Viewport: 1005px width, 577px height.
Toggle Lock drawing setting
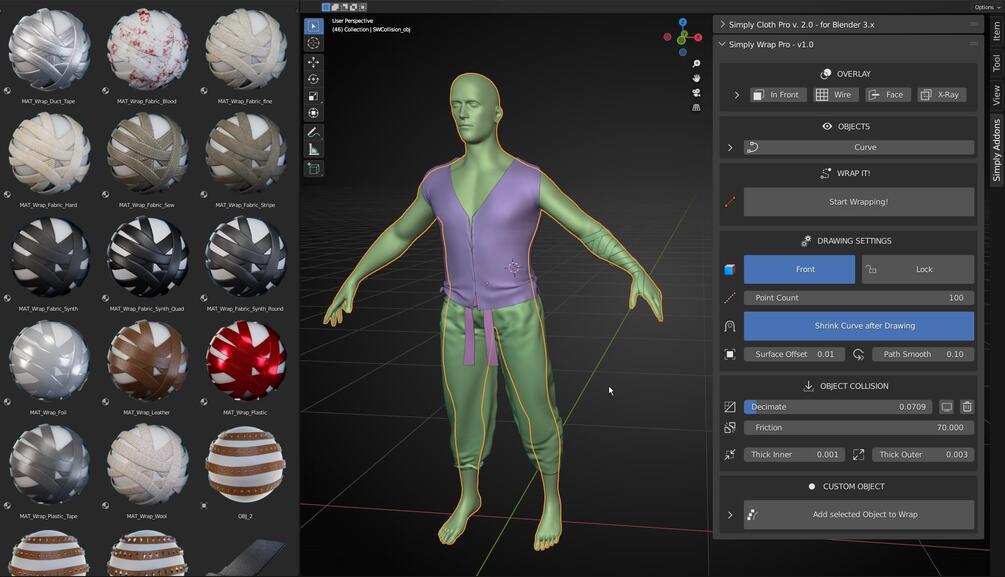pos(918,269)
